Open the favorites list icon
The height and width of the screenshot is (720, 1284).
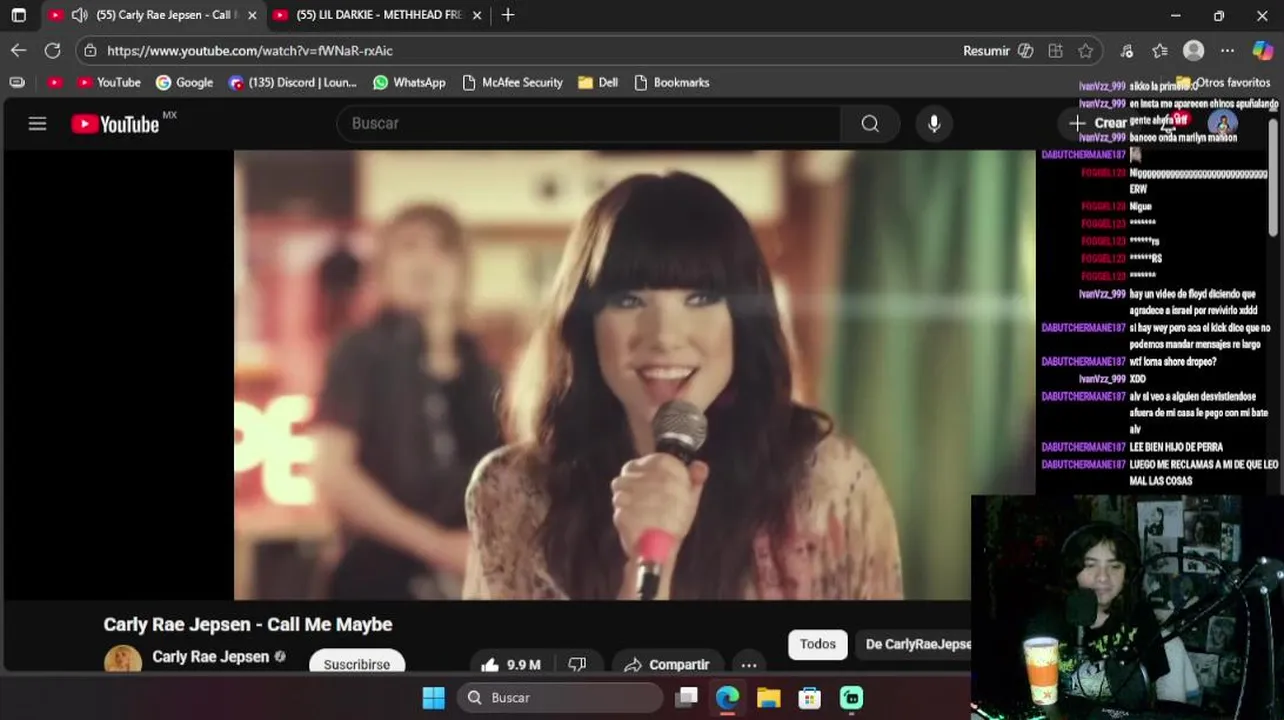pyautogui.click(x=1160, y=50)
